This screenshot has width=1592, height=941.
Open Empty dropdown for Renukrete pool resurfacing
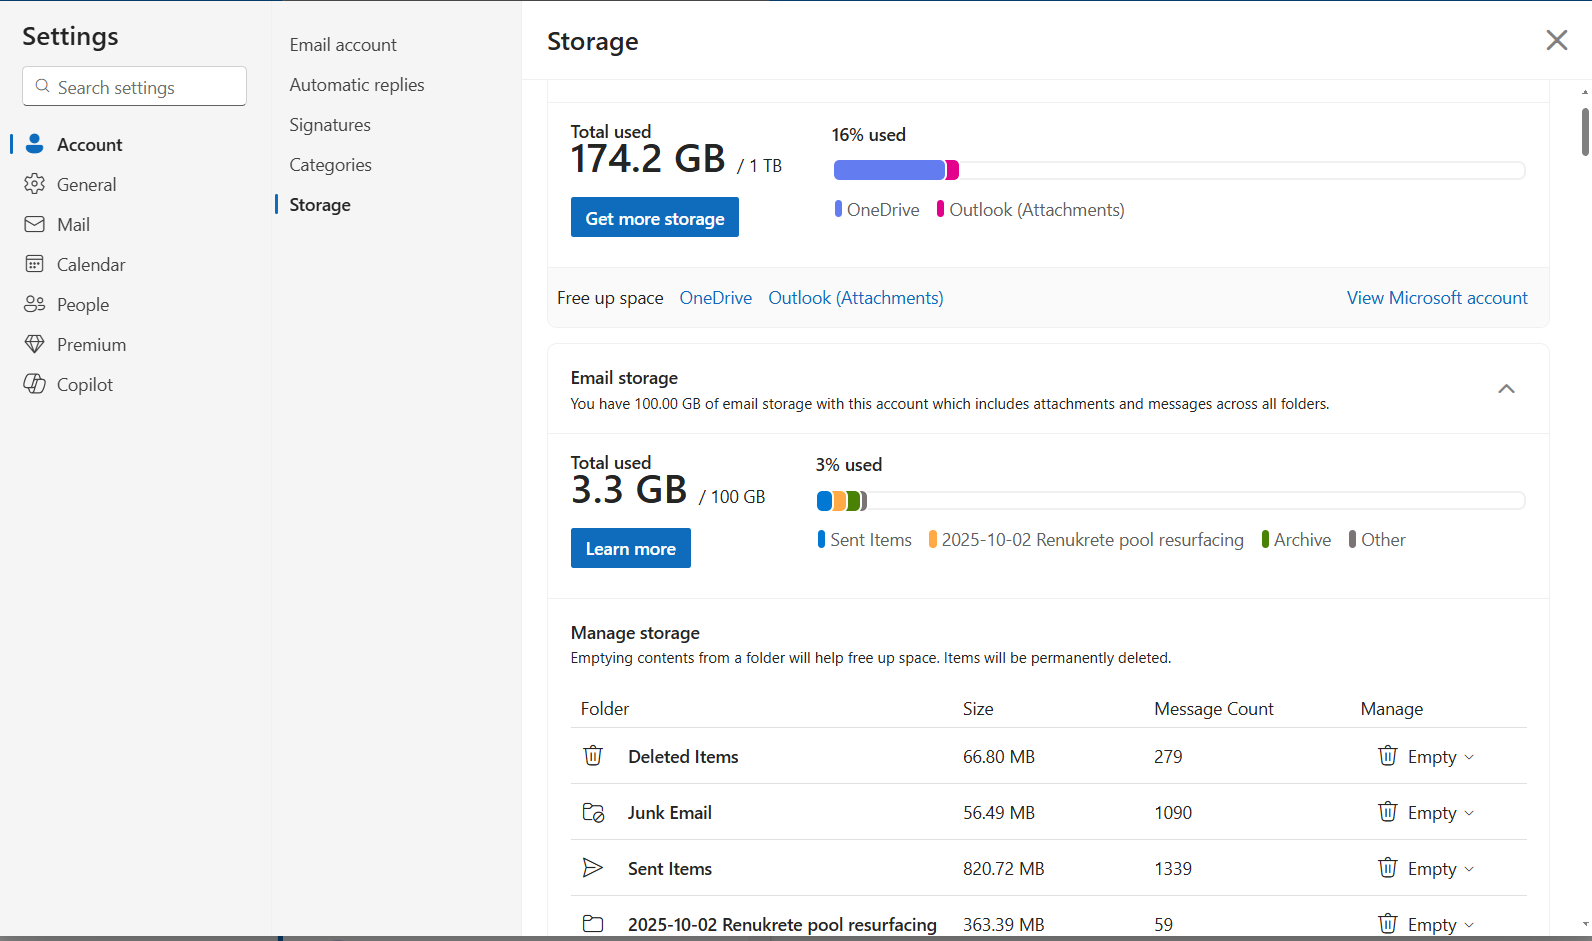[x=1426, y=924]
